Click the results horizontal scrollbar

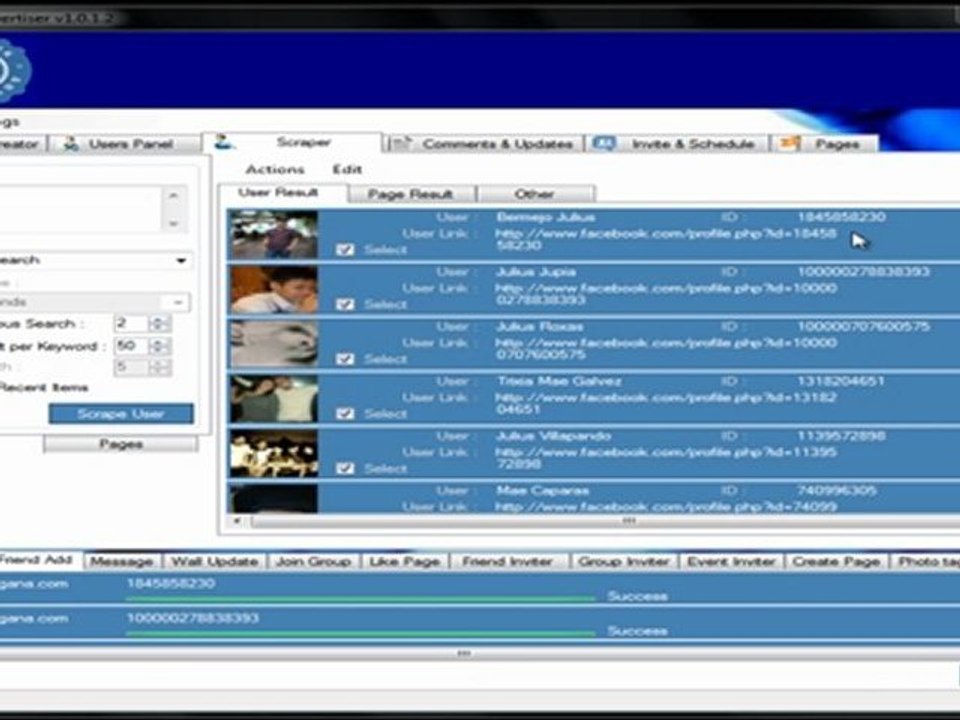(x=606, y=521)
